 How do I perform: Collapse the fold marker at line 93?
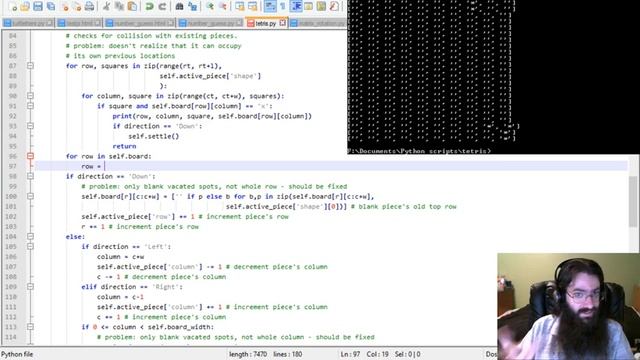click(30, 126)
